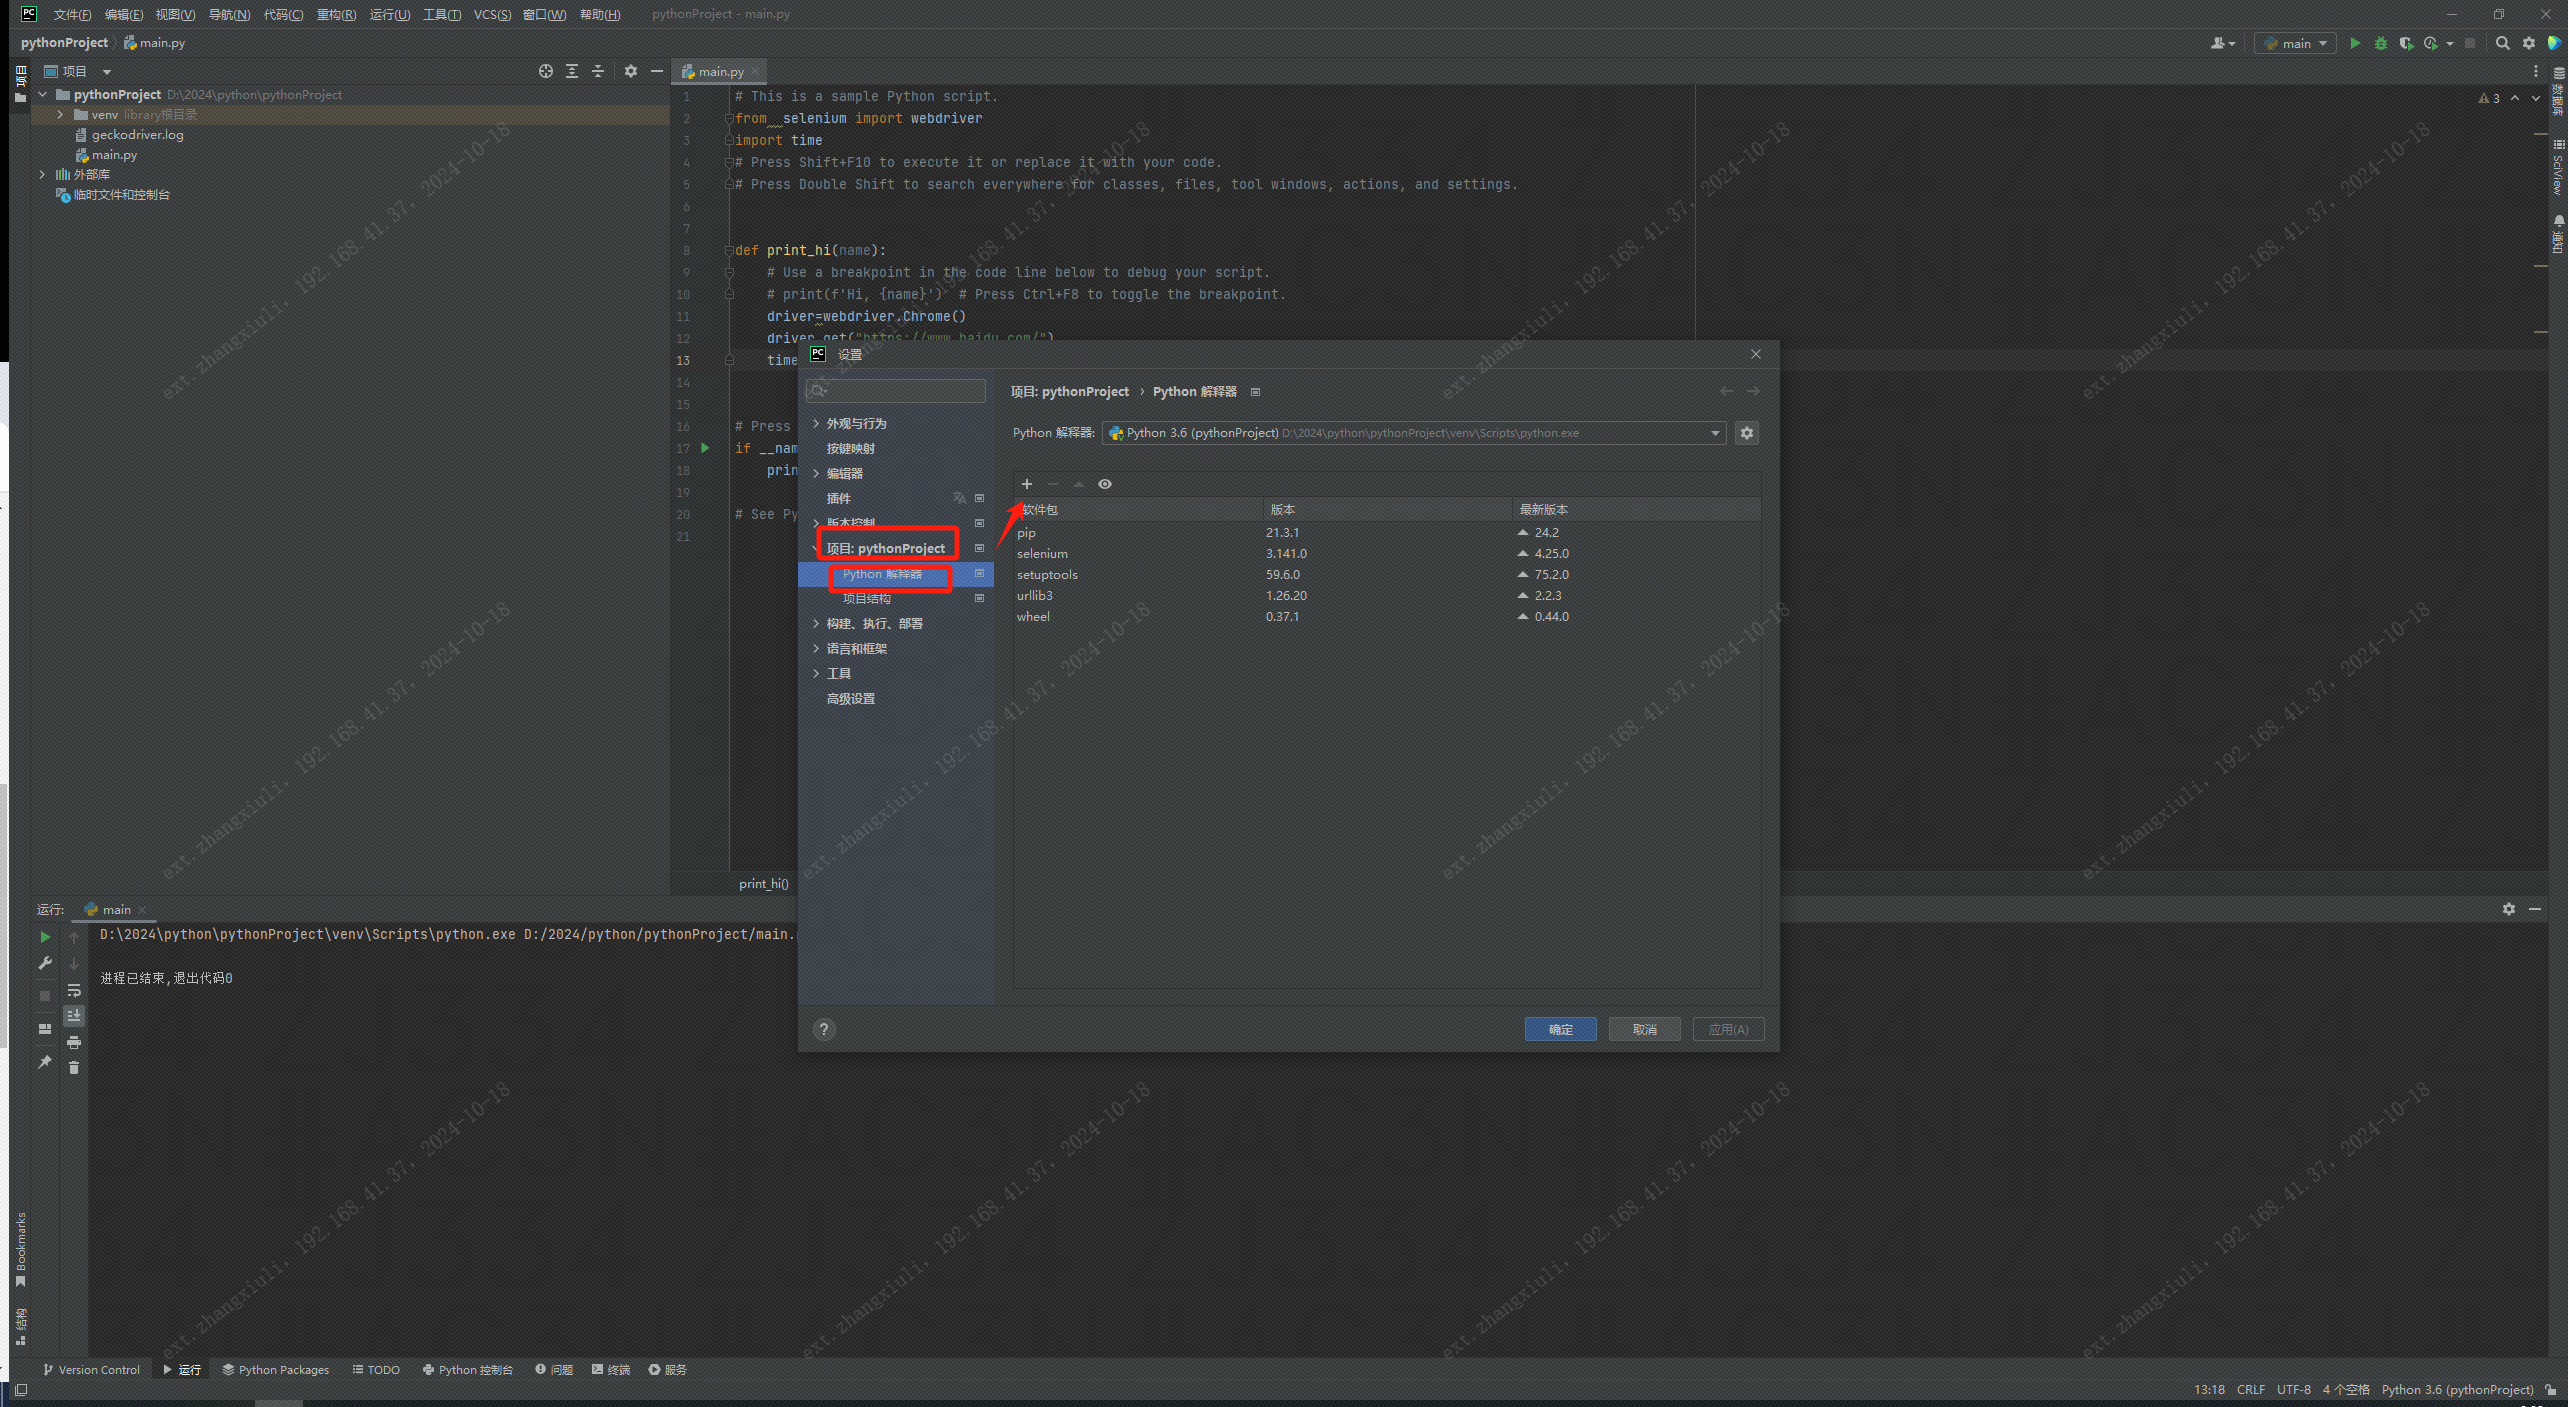This screenshot has width=2568, height=1407.
Task: Open the 重构(R) menu
Action: point(336,14)
